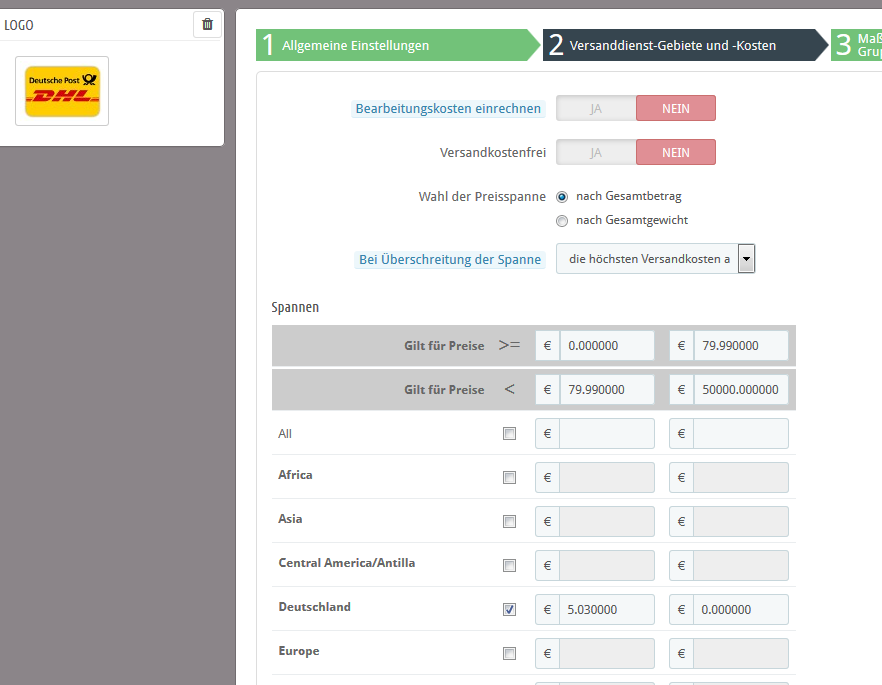
Task: Set Bearbeitungskosten einrechnen to NEIN
Action: 676,108
